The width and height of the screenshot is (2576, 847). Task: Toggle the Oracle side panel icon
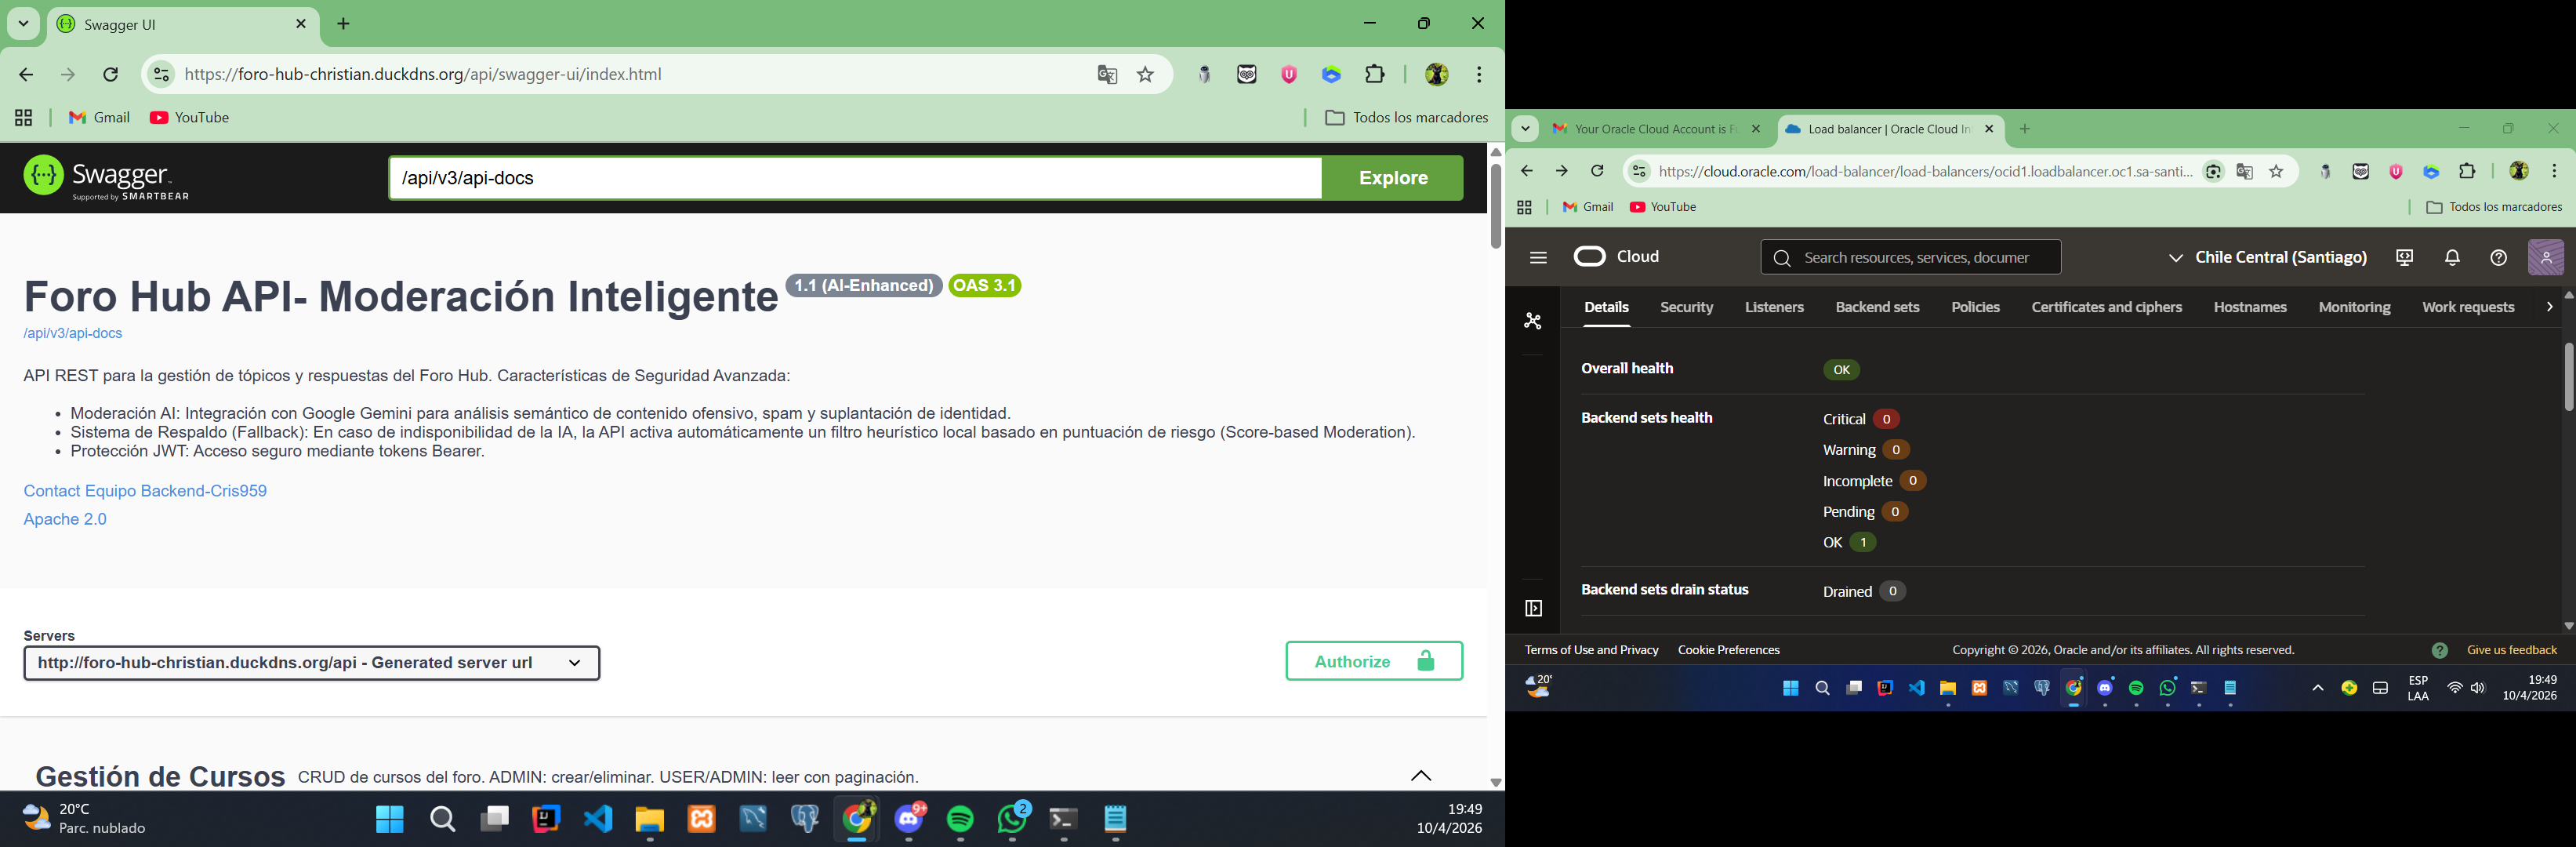click(1533, 608)
